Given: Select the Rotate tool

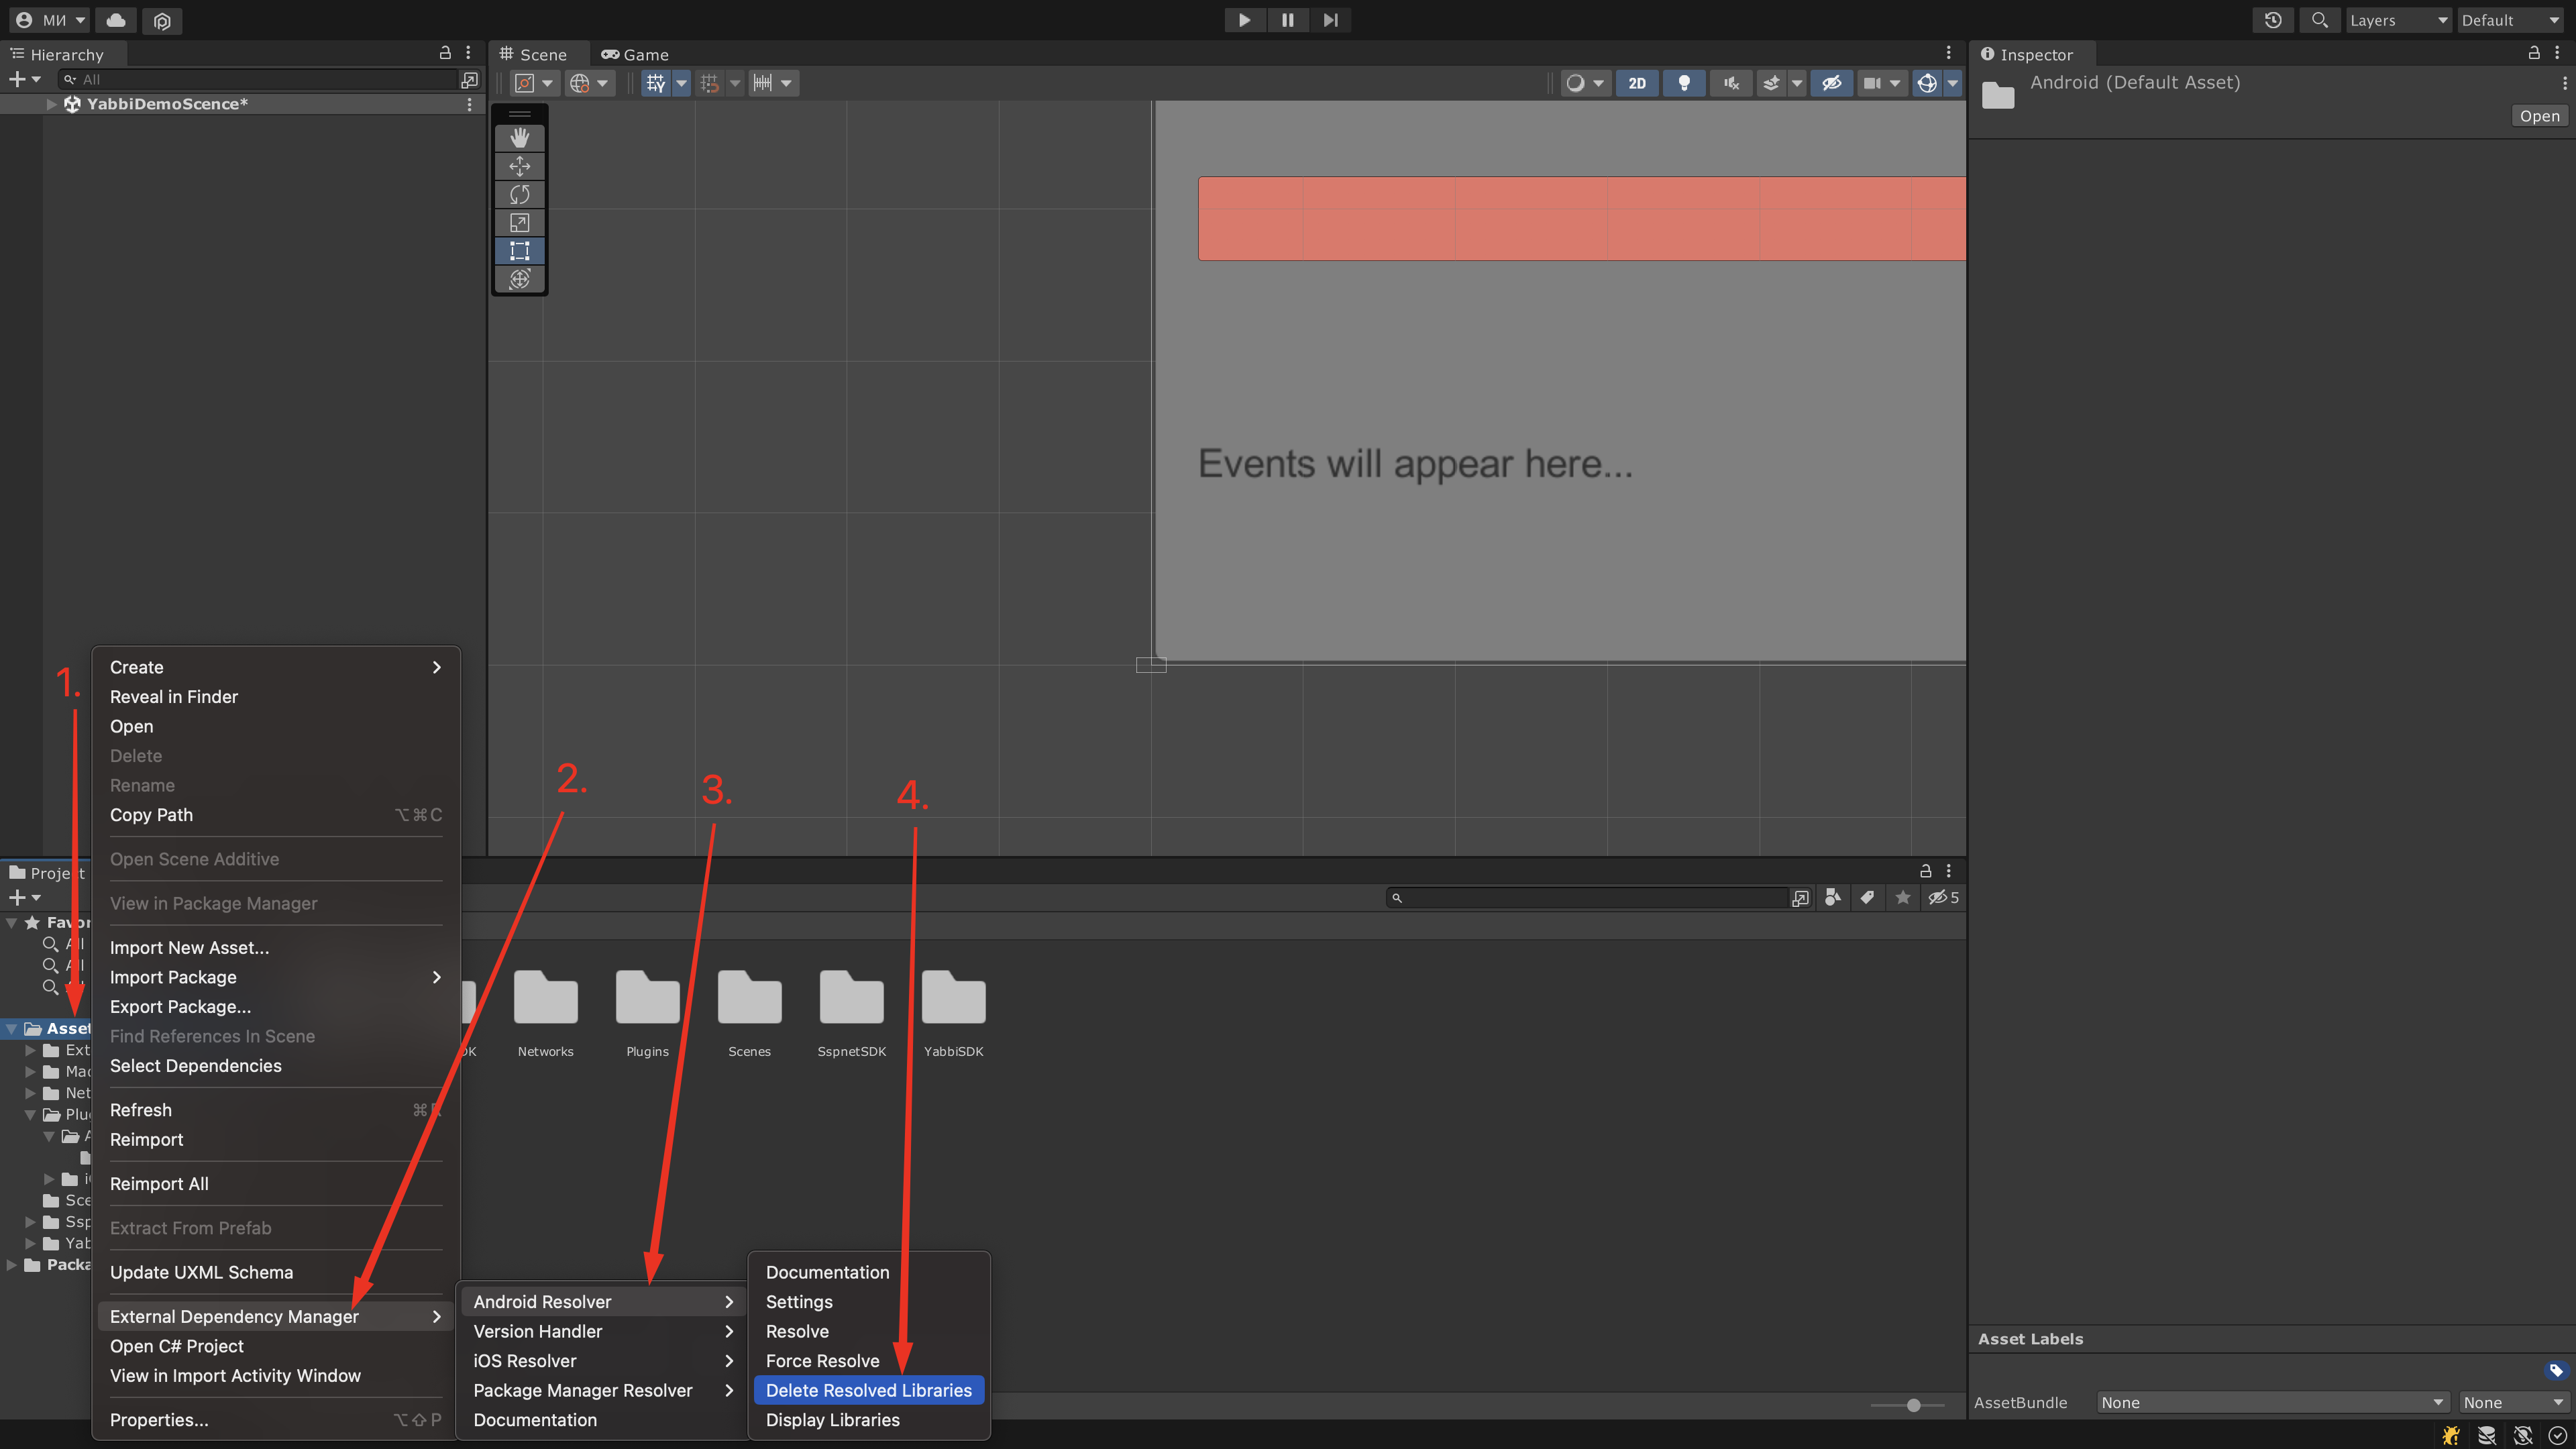Looking at the screenshot, I should click(519, 194).
